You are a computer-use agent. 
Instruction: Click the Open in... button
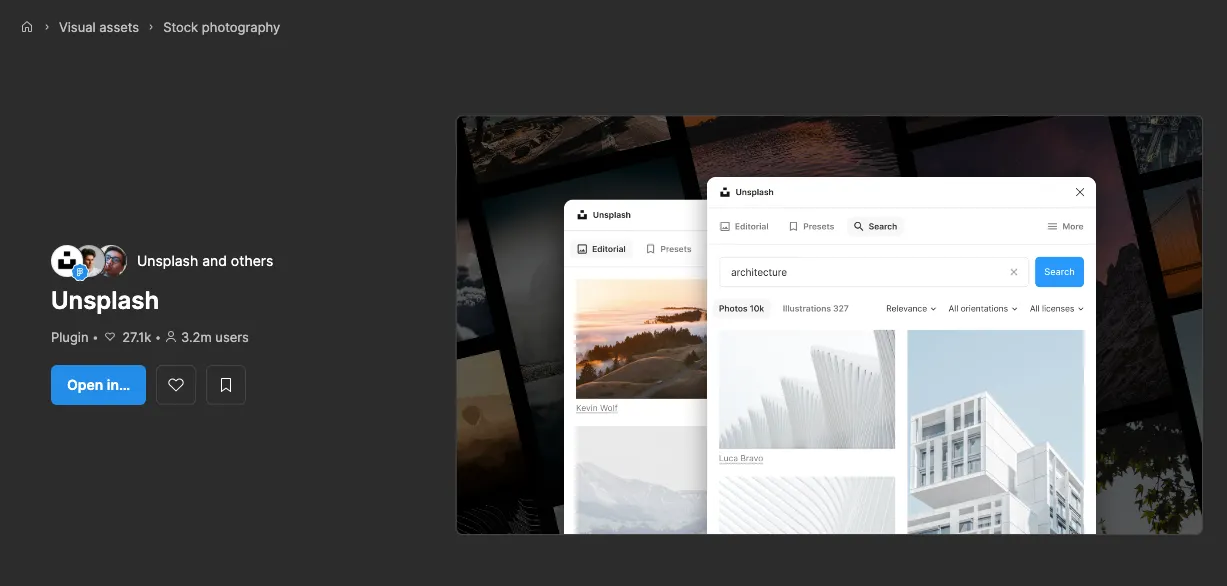click(98, 385)
